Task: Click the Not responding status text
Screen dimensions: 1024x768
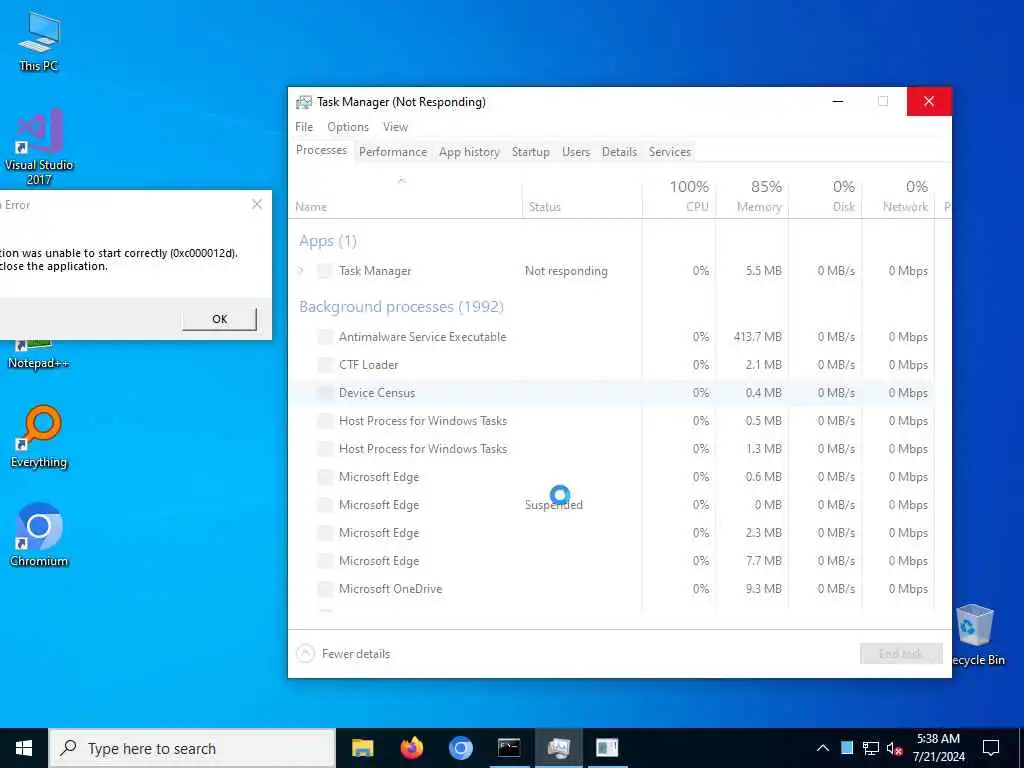Action: coord(566,271)
